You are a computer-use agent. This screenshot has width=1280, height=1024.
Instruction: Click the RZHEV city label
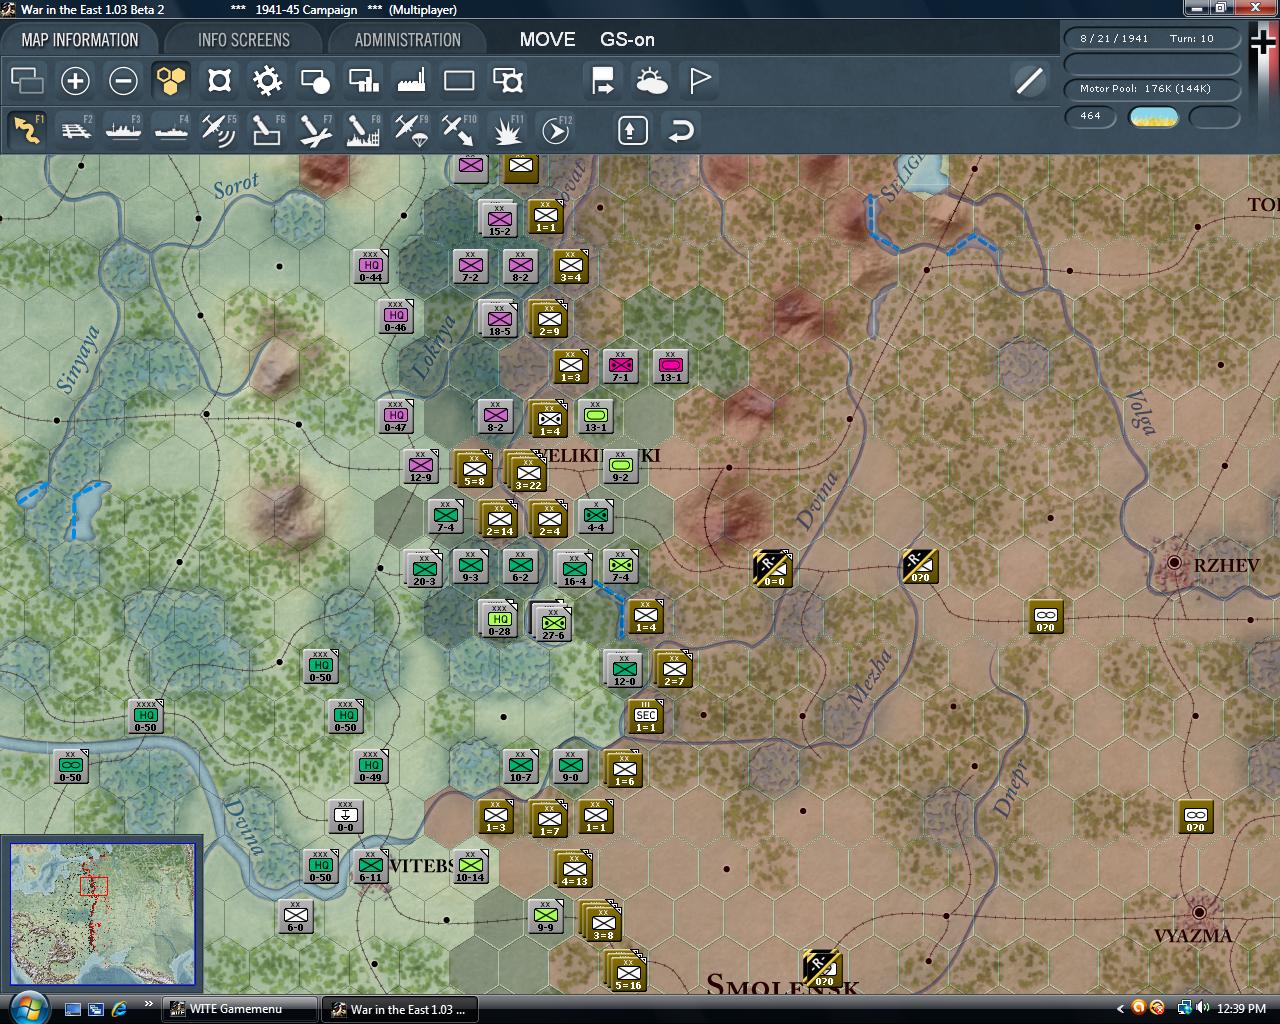1226,565
